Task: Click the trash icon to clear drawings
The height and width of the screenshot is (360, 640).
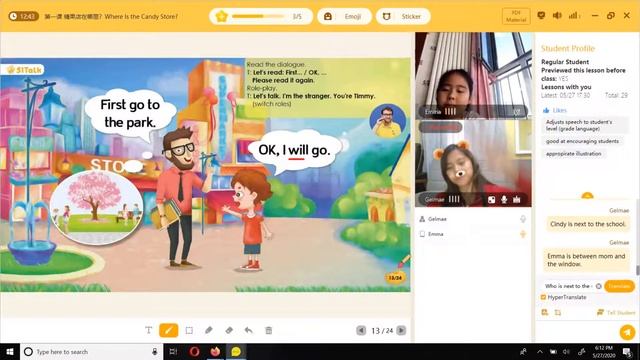Action: (269, 330)
